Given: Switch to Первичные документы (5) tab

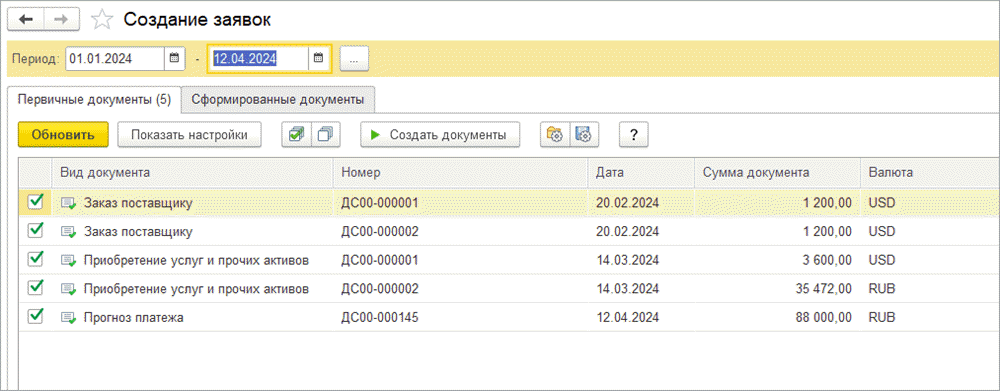Looking at the screenshot, I should click(94, 100).
